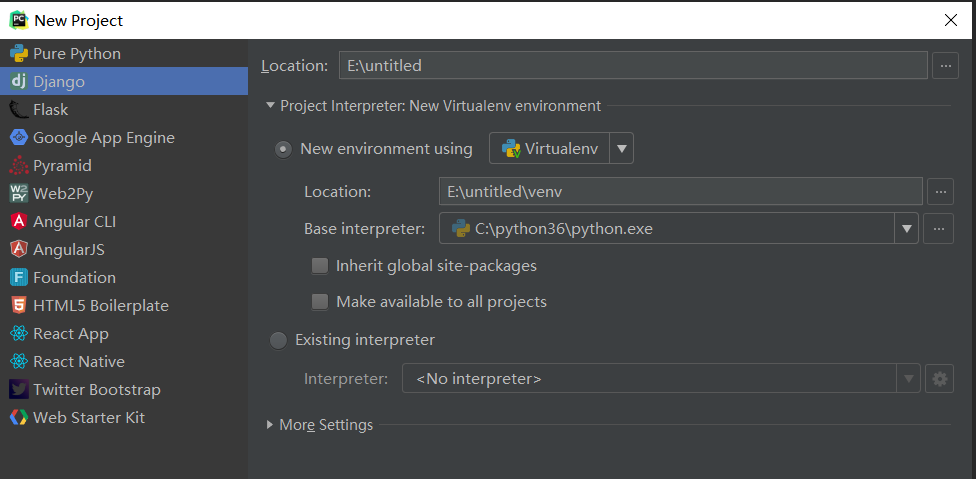Browse for project Location with ellipsis button

point(946,65)
